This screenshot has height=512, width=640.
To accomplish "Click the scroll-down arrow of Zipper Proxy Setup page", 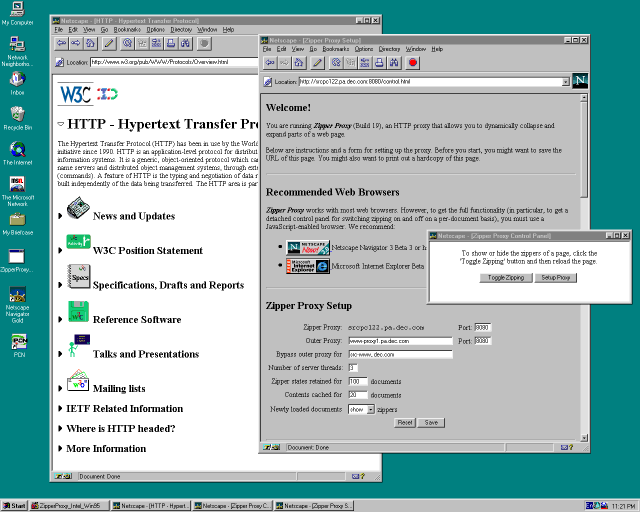I will click(x=584, y=435).
